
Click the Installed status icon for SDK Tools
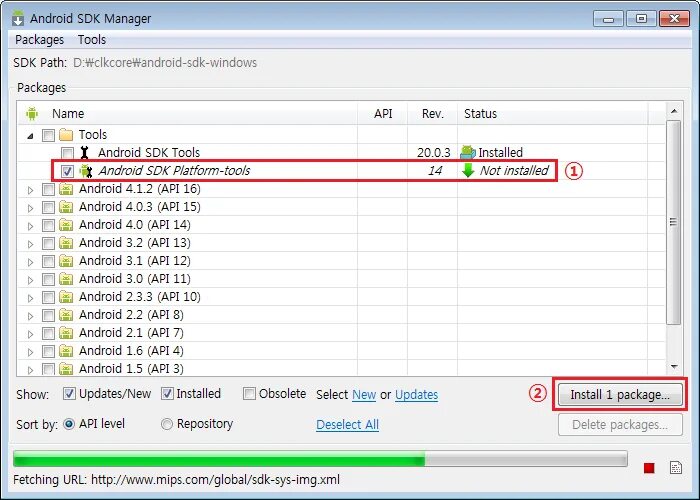[x=468, y=153]
